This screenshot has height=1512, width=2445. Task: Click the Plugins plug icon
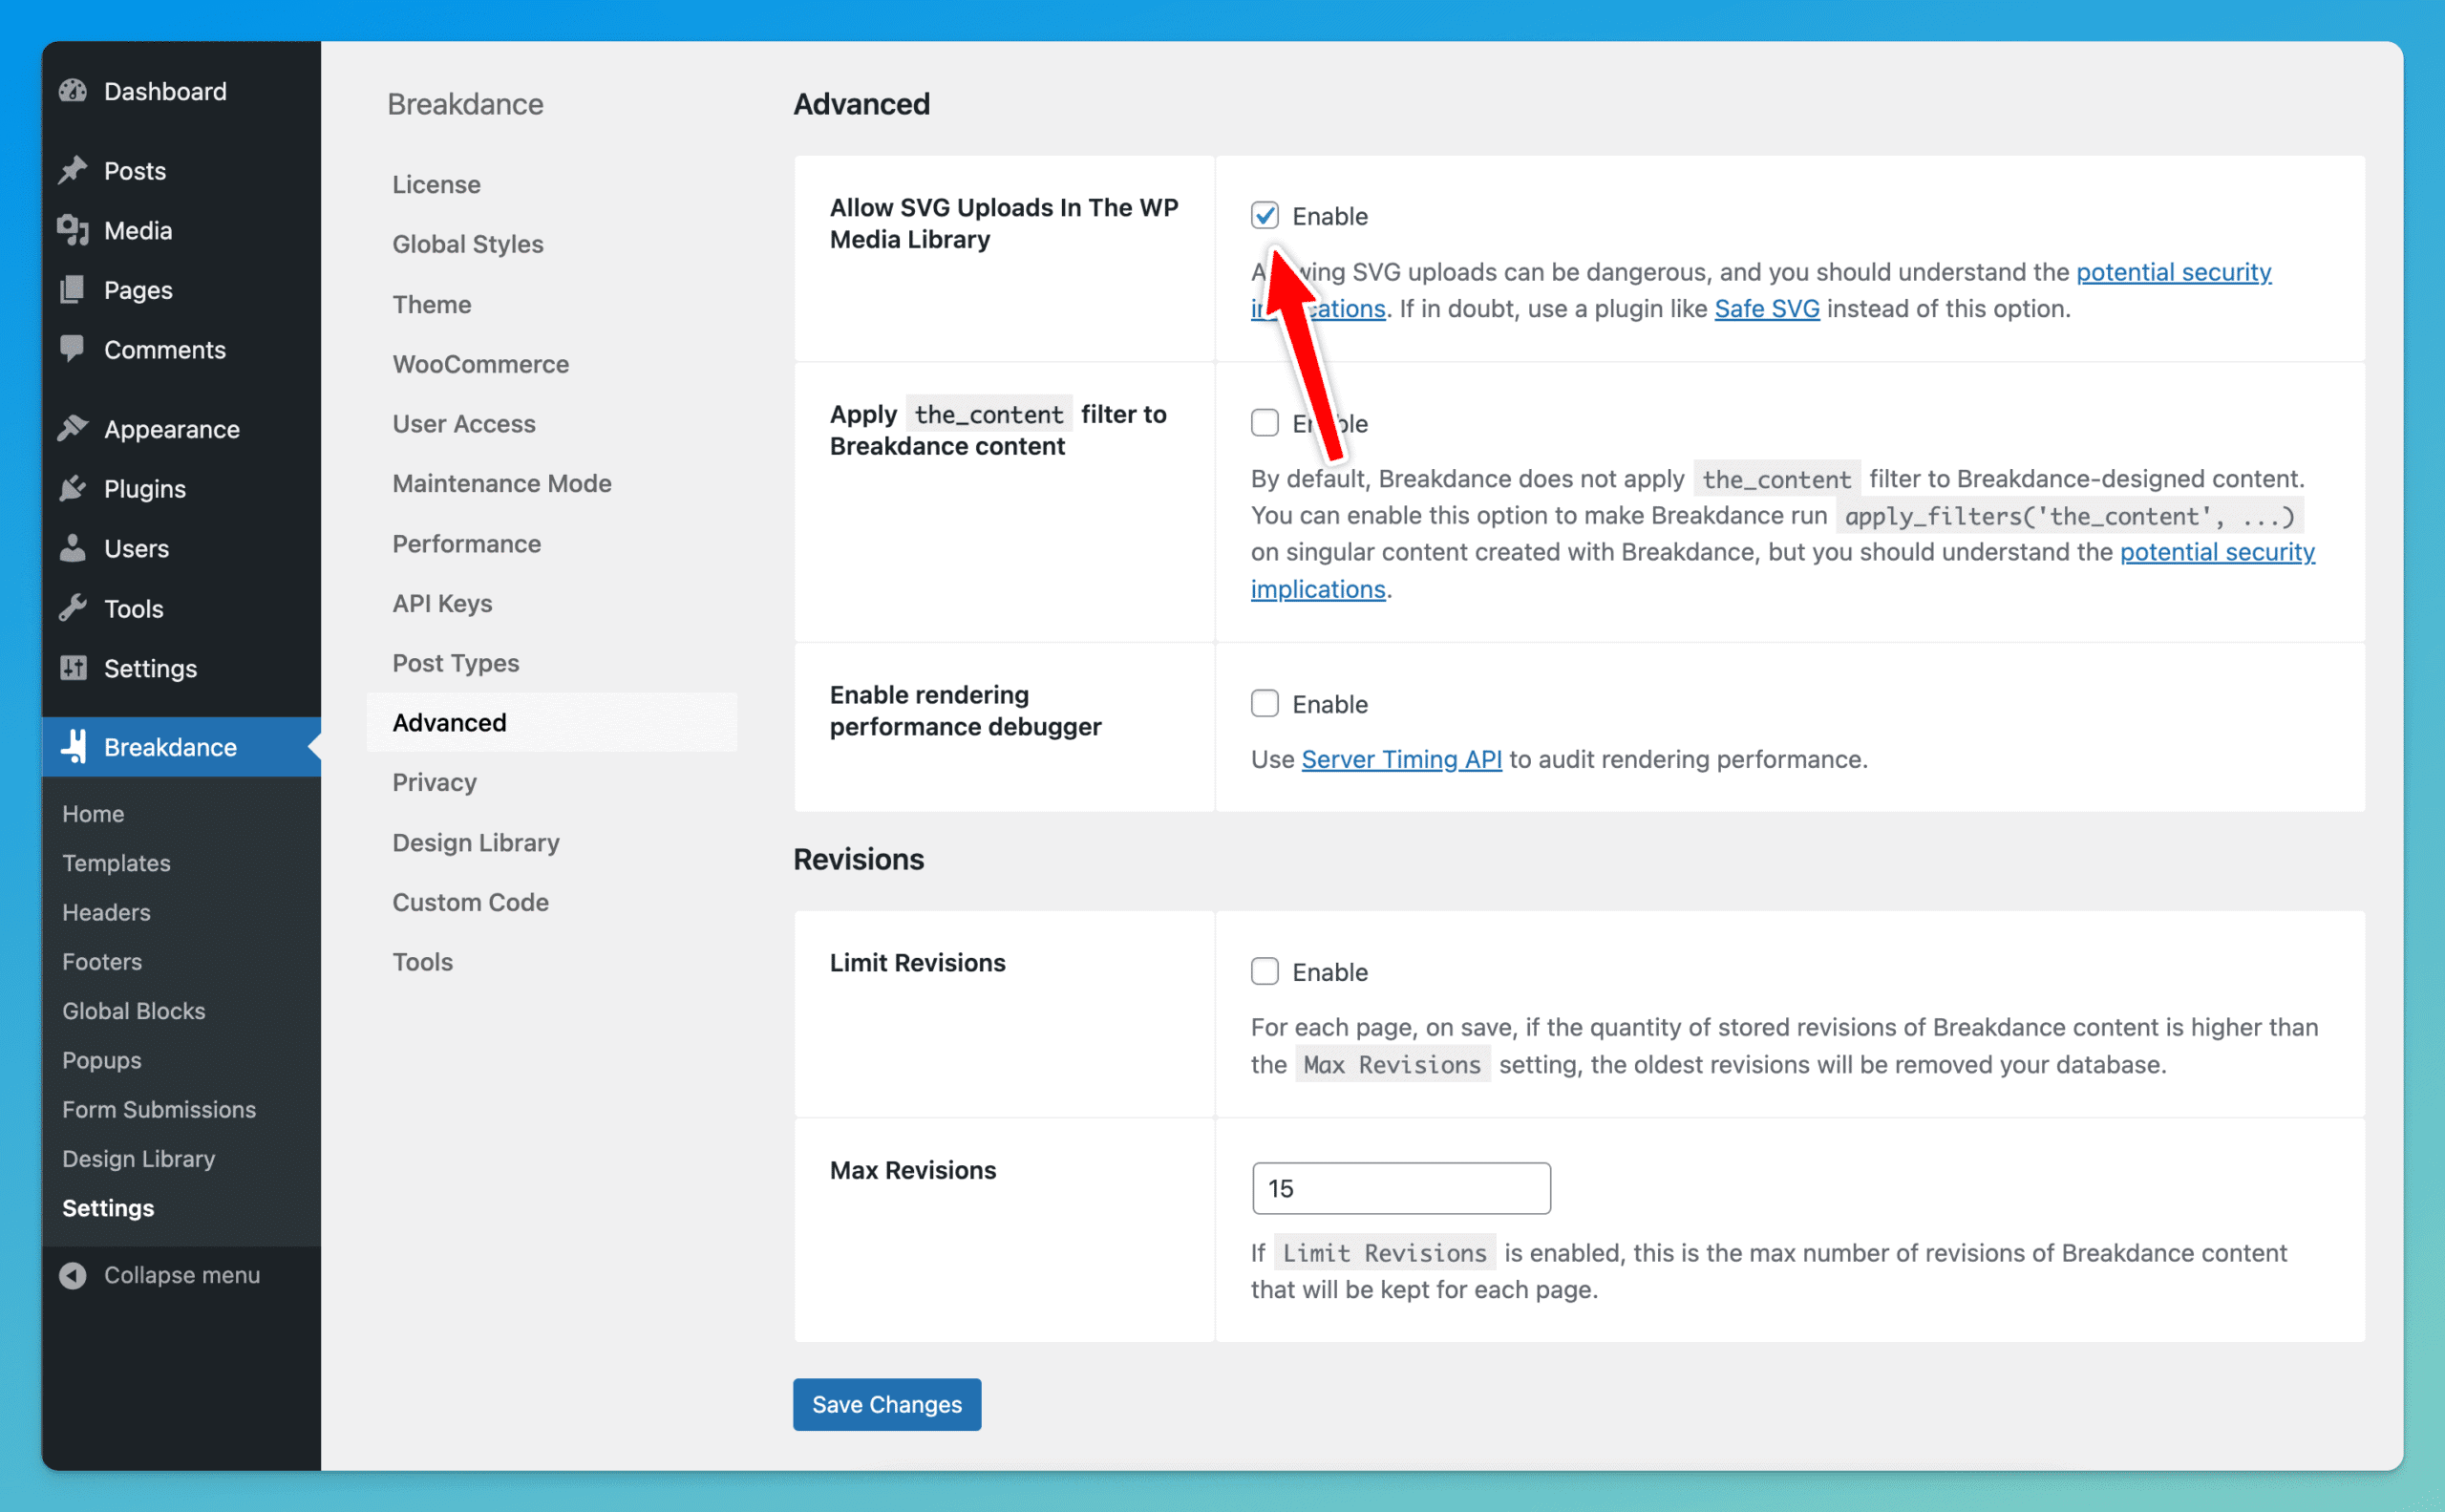73,488
